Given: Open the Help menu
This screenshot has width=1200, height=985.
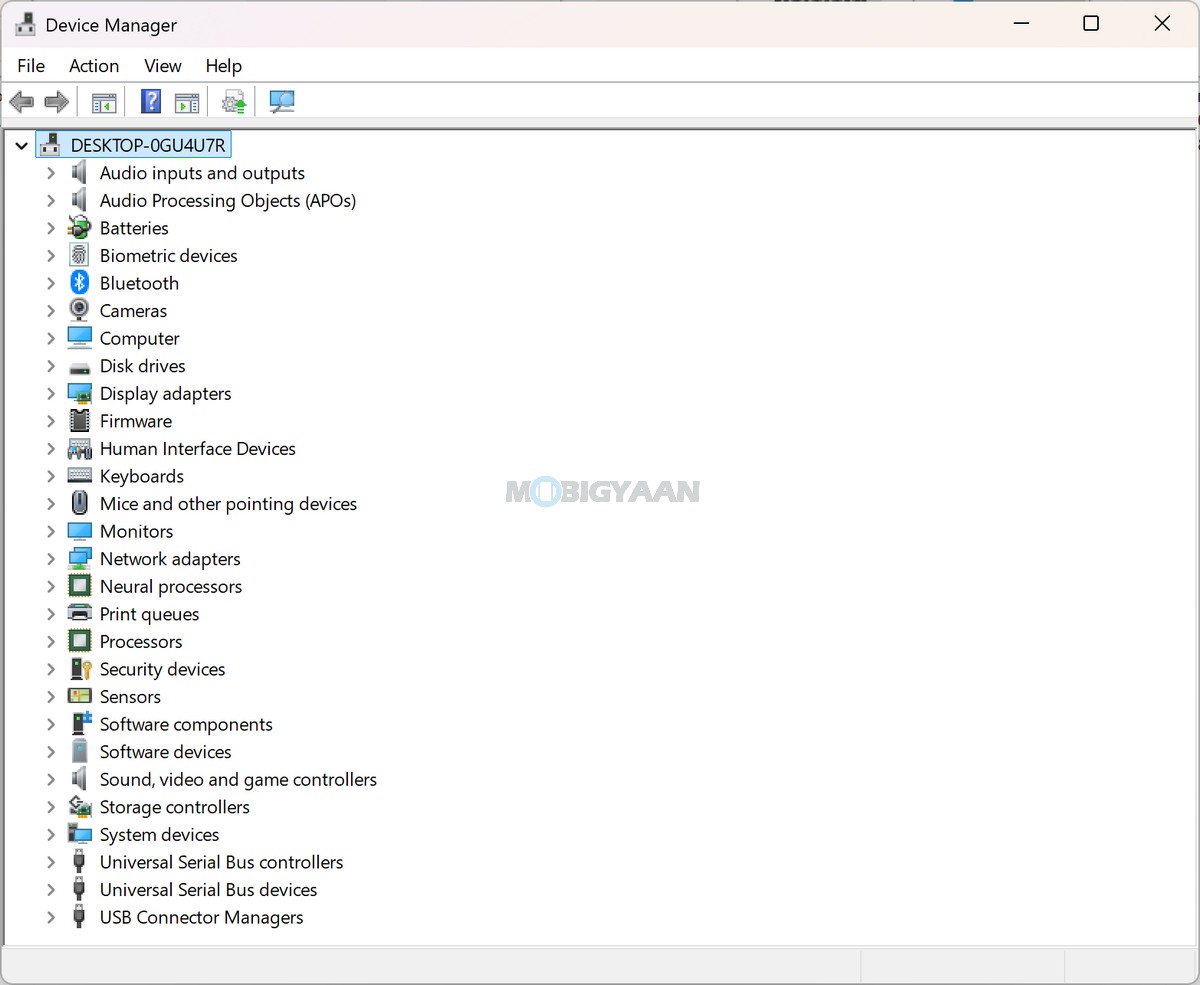Looking at the screenshot, I should click(x=224, y=66).
